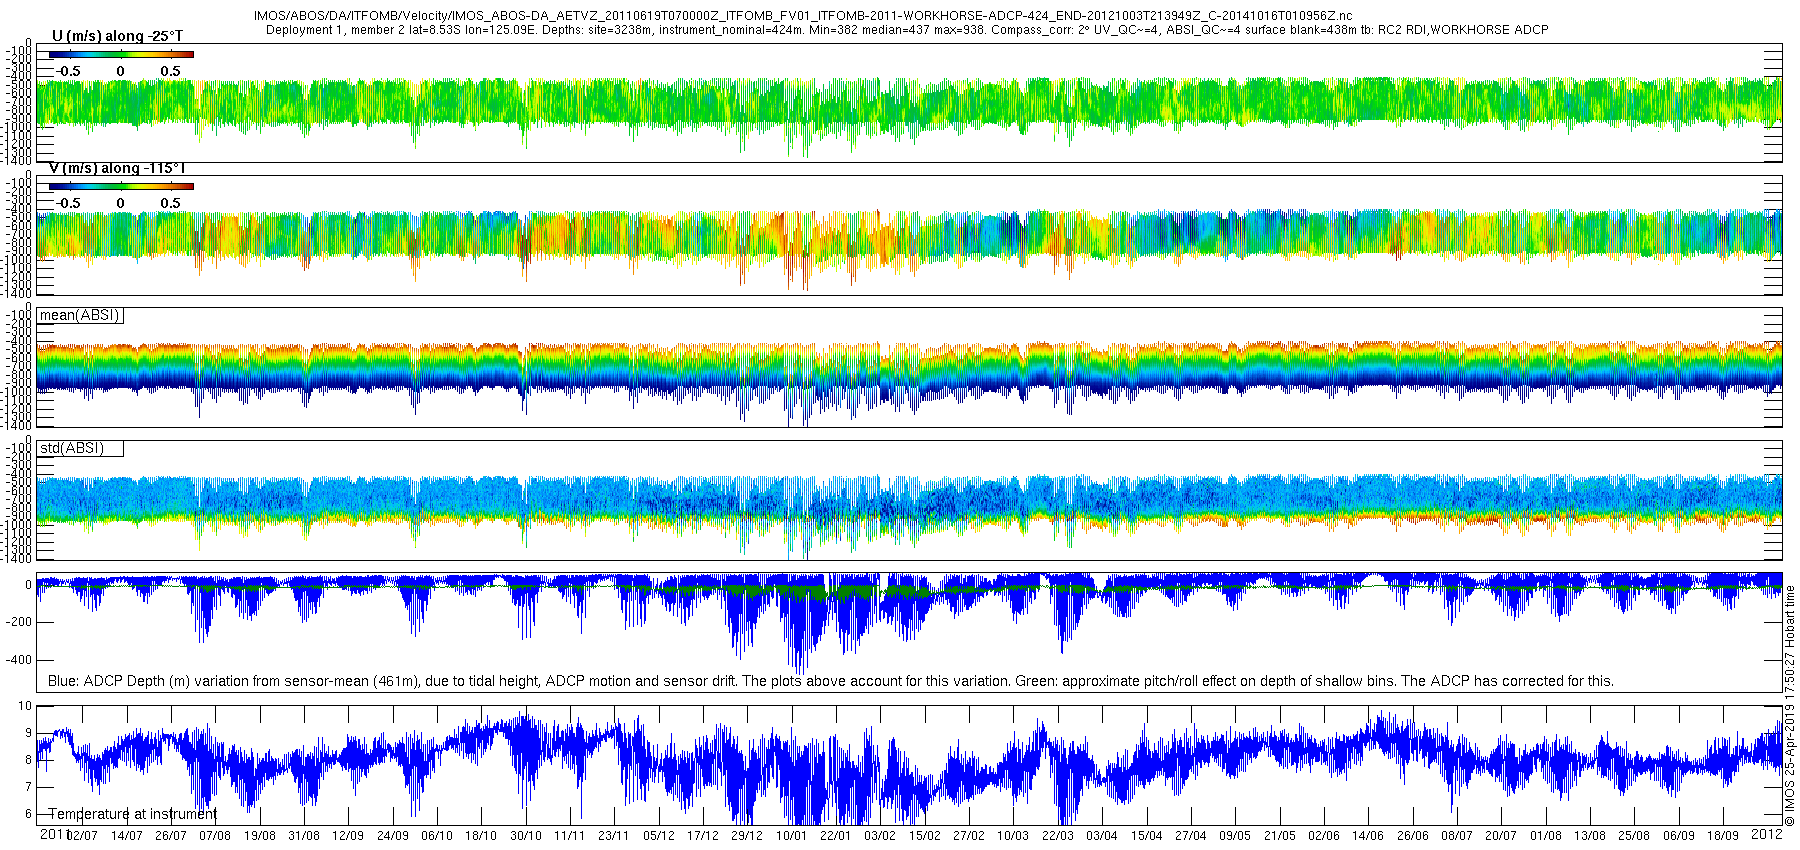Click the '15/04' date tick label
This screenshot has height=850, width=1800.
tap(1146, 836)
